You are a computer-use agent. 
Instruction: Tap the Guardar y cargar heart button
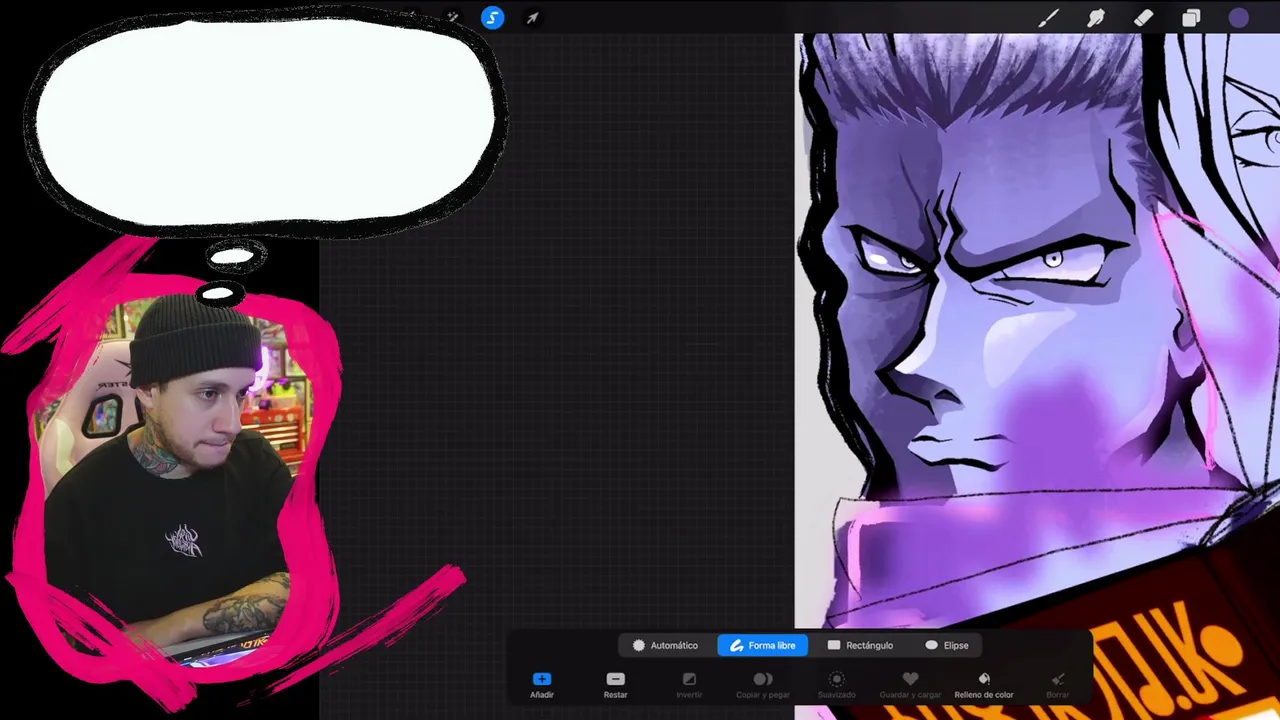pyautogui.click(x=910, y=685)
